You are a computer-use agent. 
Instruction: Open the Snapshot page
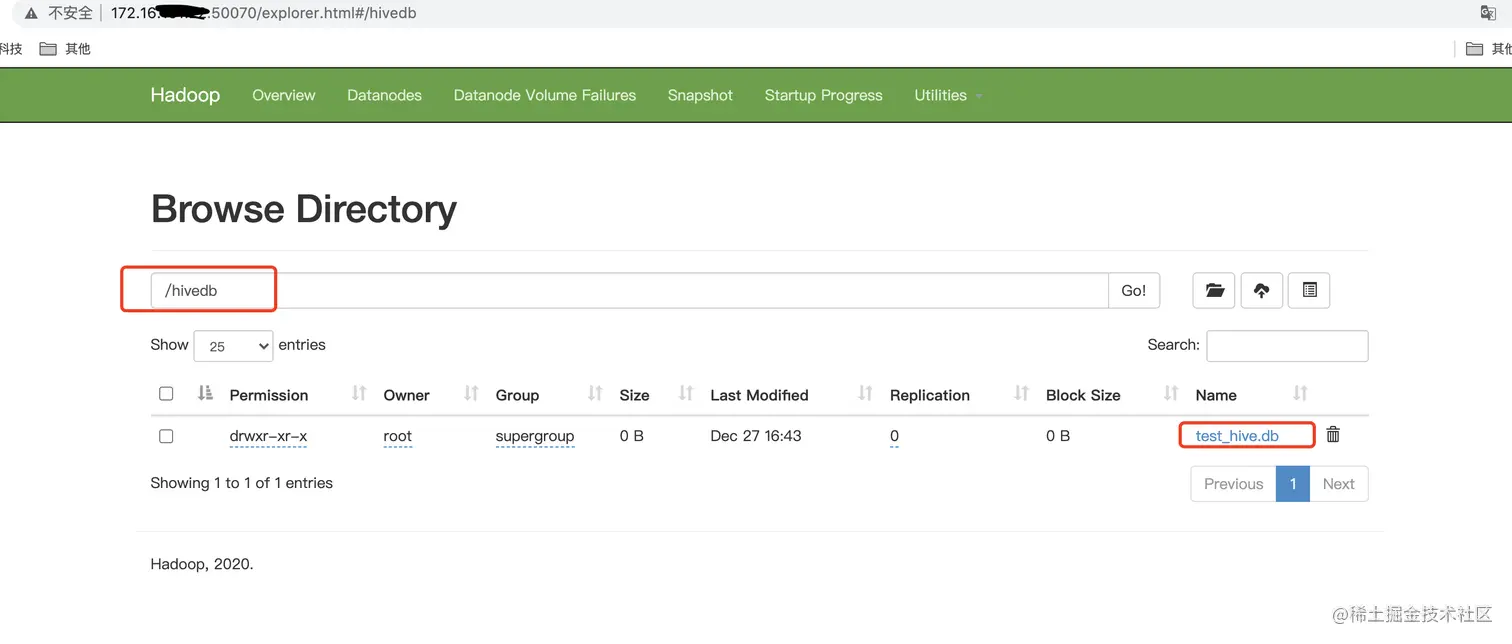tap(700, 95)
